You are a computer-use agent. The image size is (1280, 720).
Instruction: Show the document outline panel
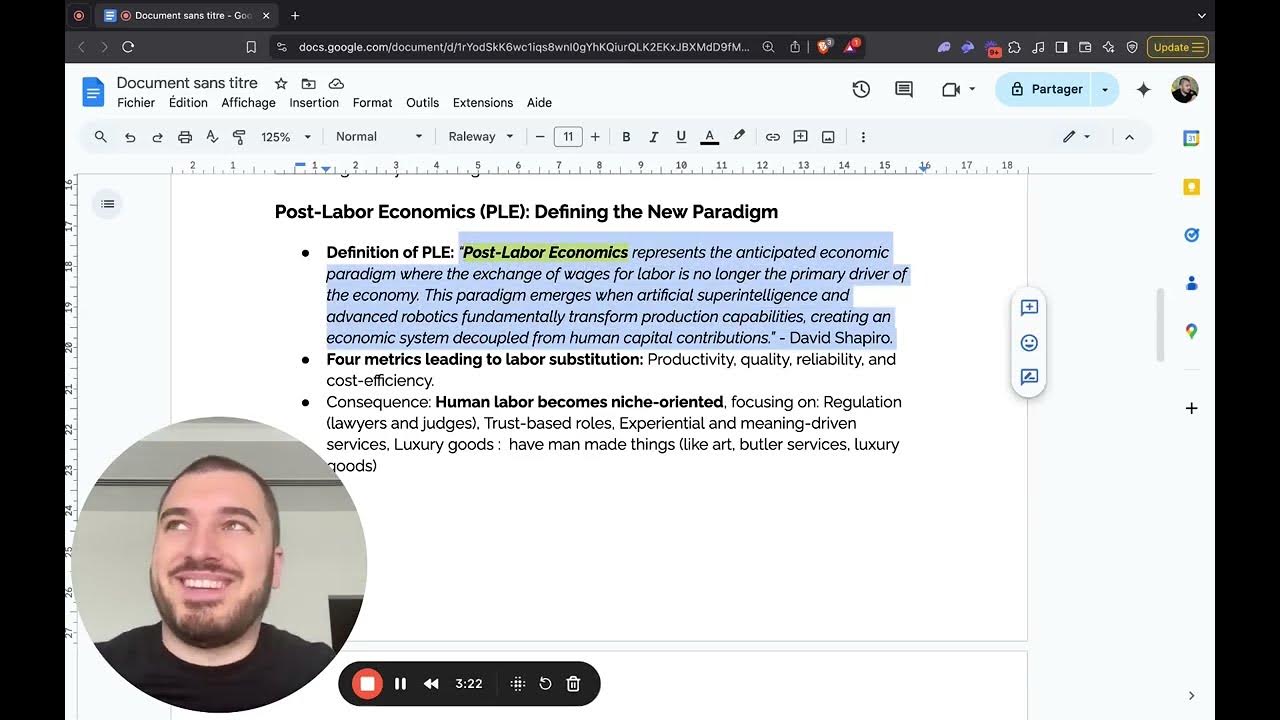[108, 204]
